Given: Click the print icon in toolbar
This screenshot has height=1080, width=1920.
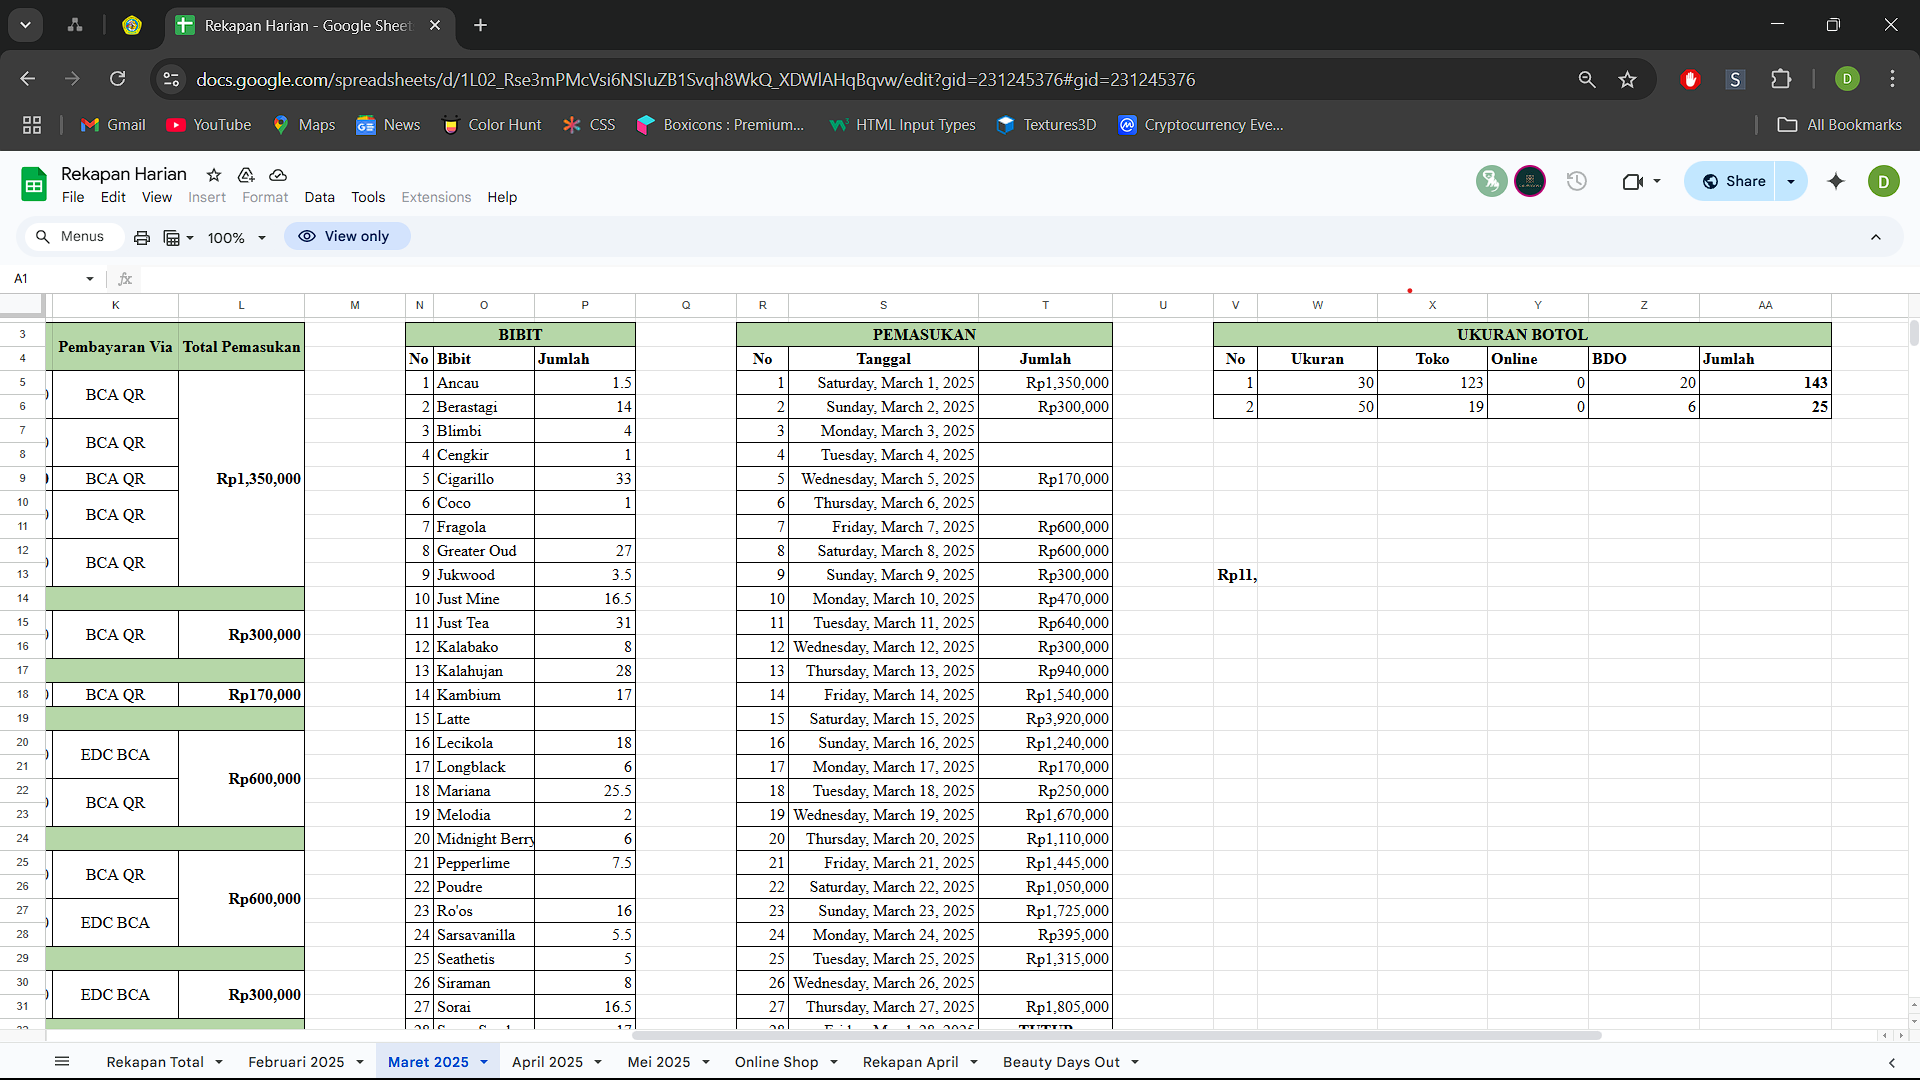Looking at the screenshot, I should coord(142,237).
